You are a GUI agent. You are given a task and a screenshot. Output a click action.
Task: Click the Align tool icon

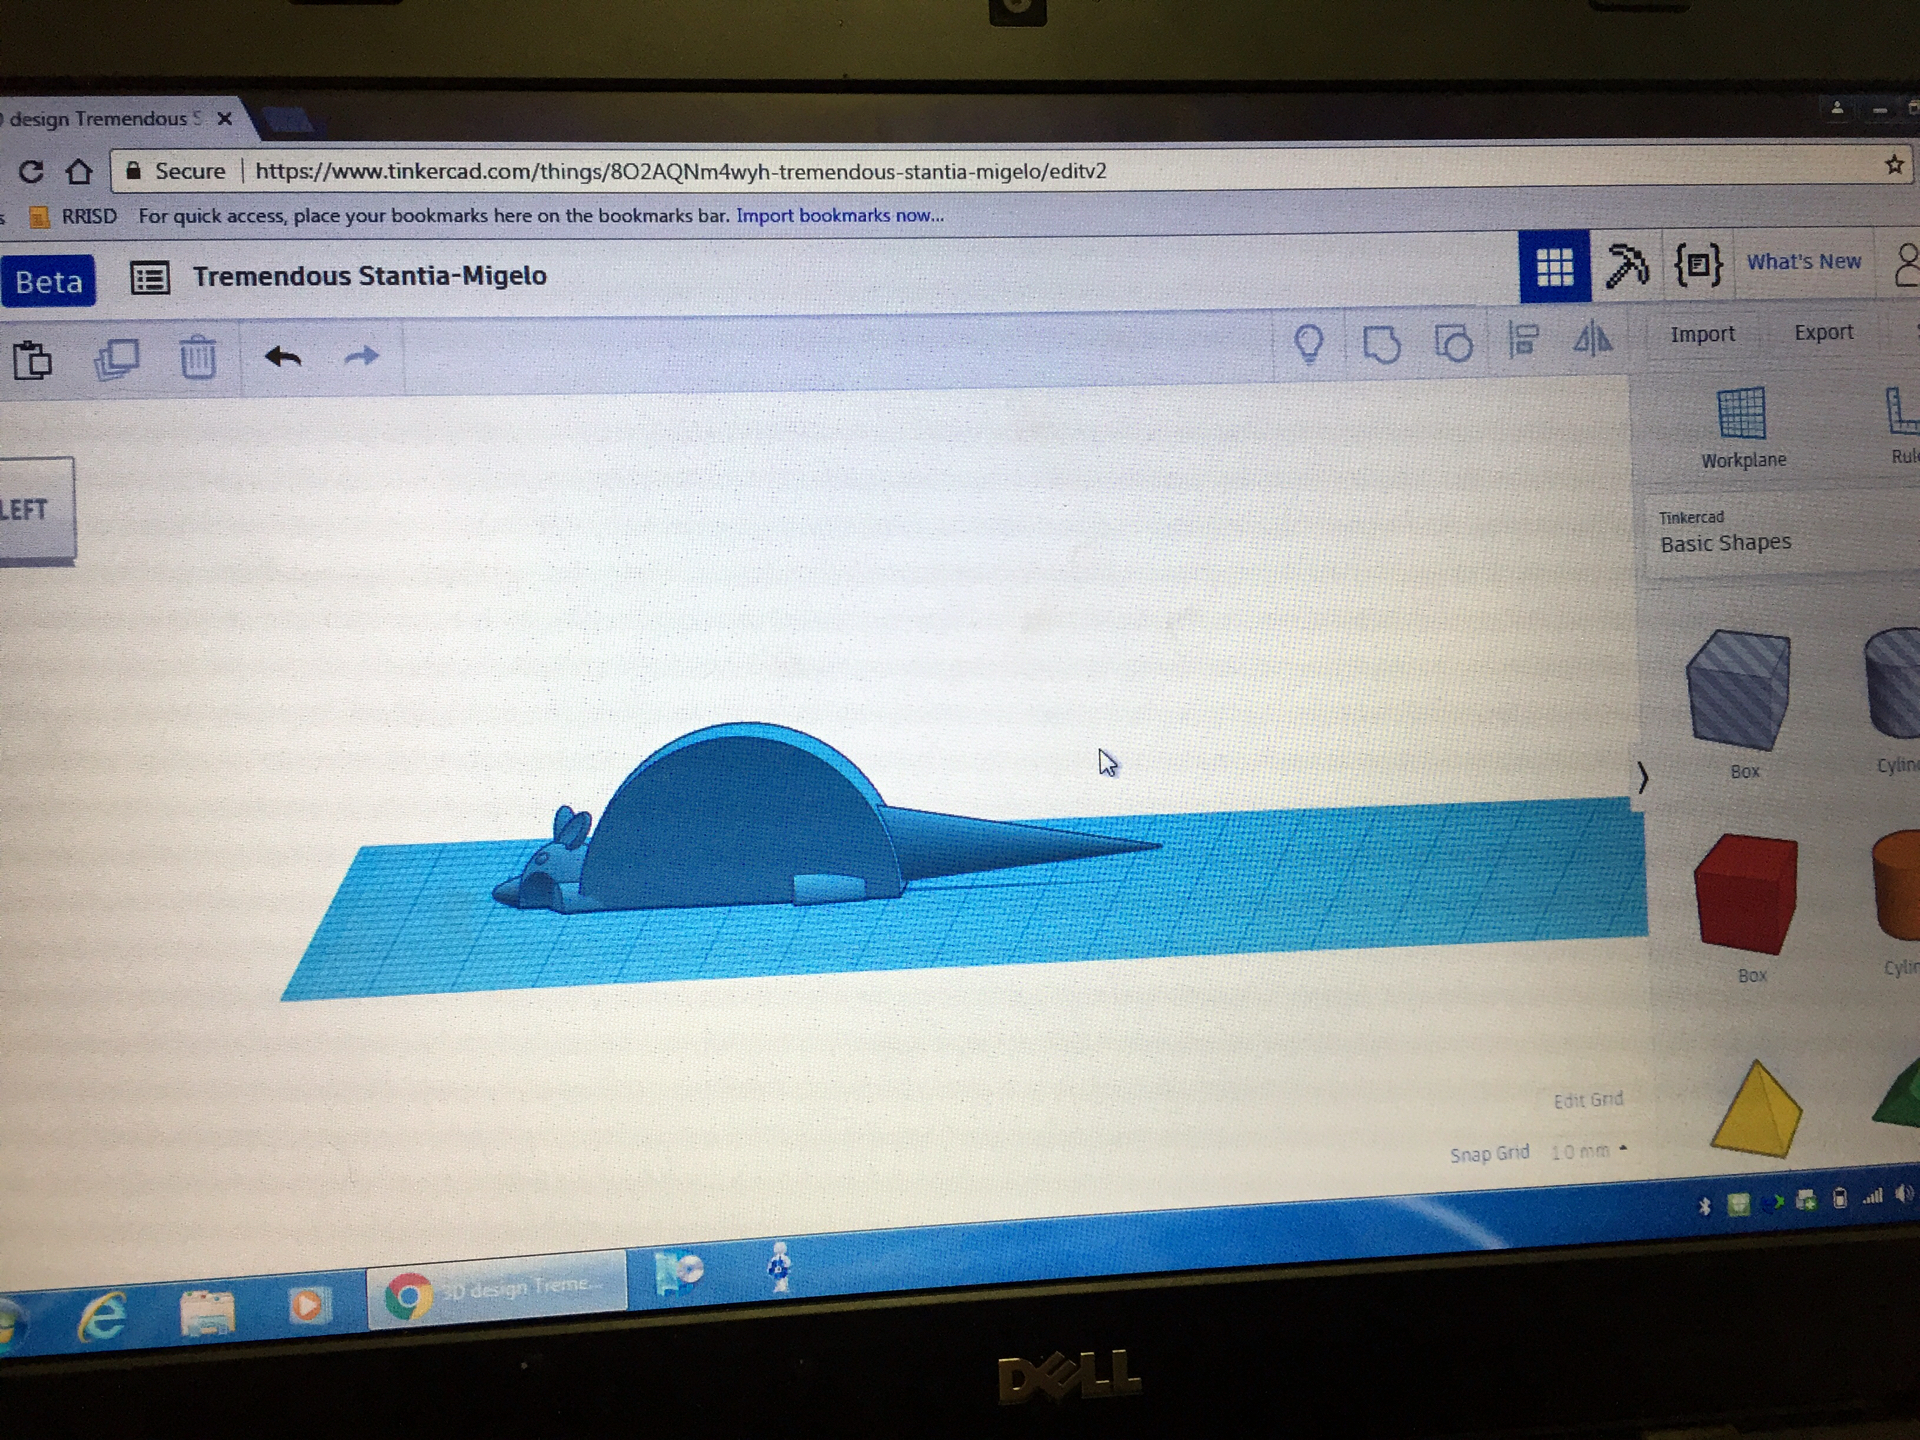[1523, 340]
